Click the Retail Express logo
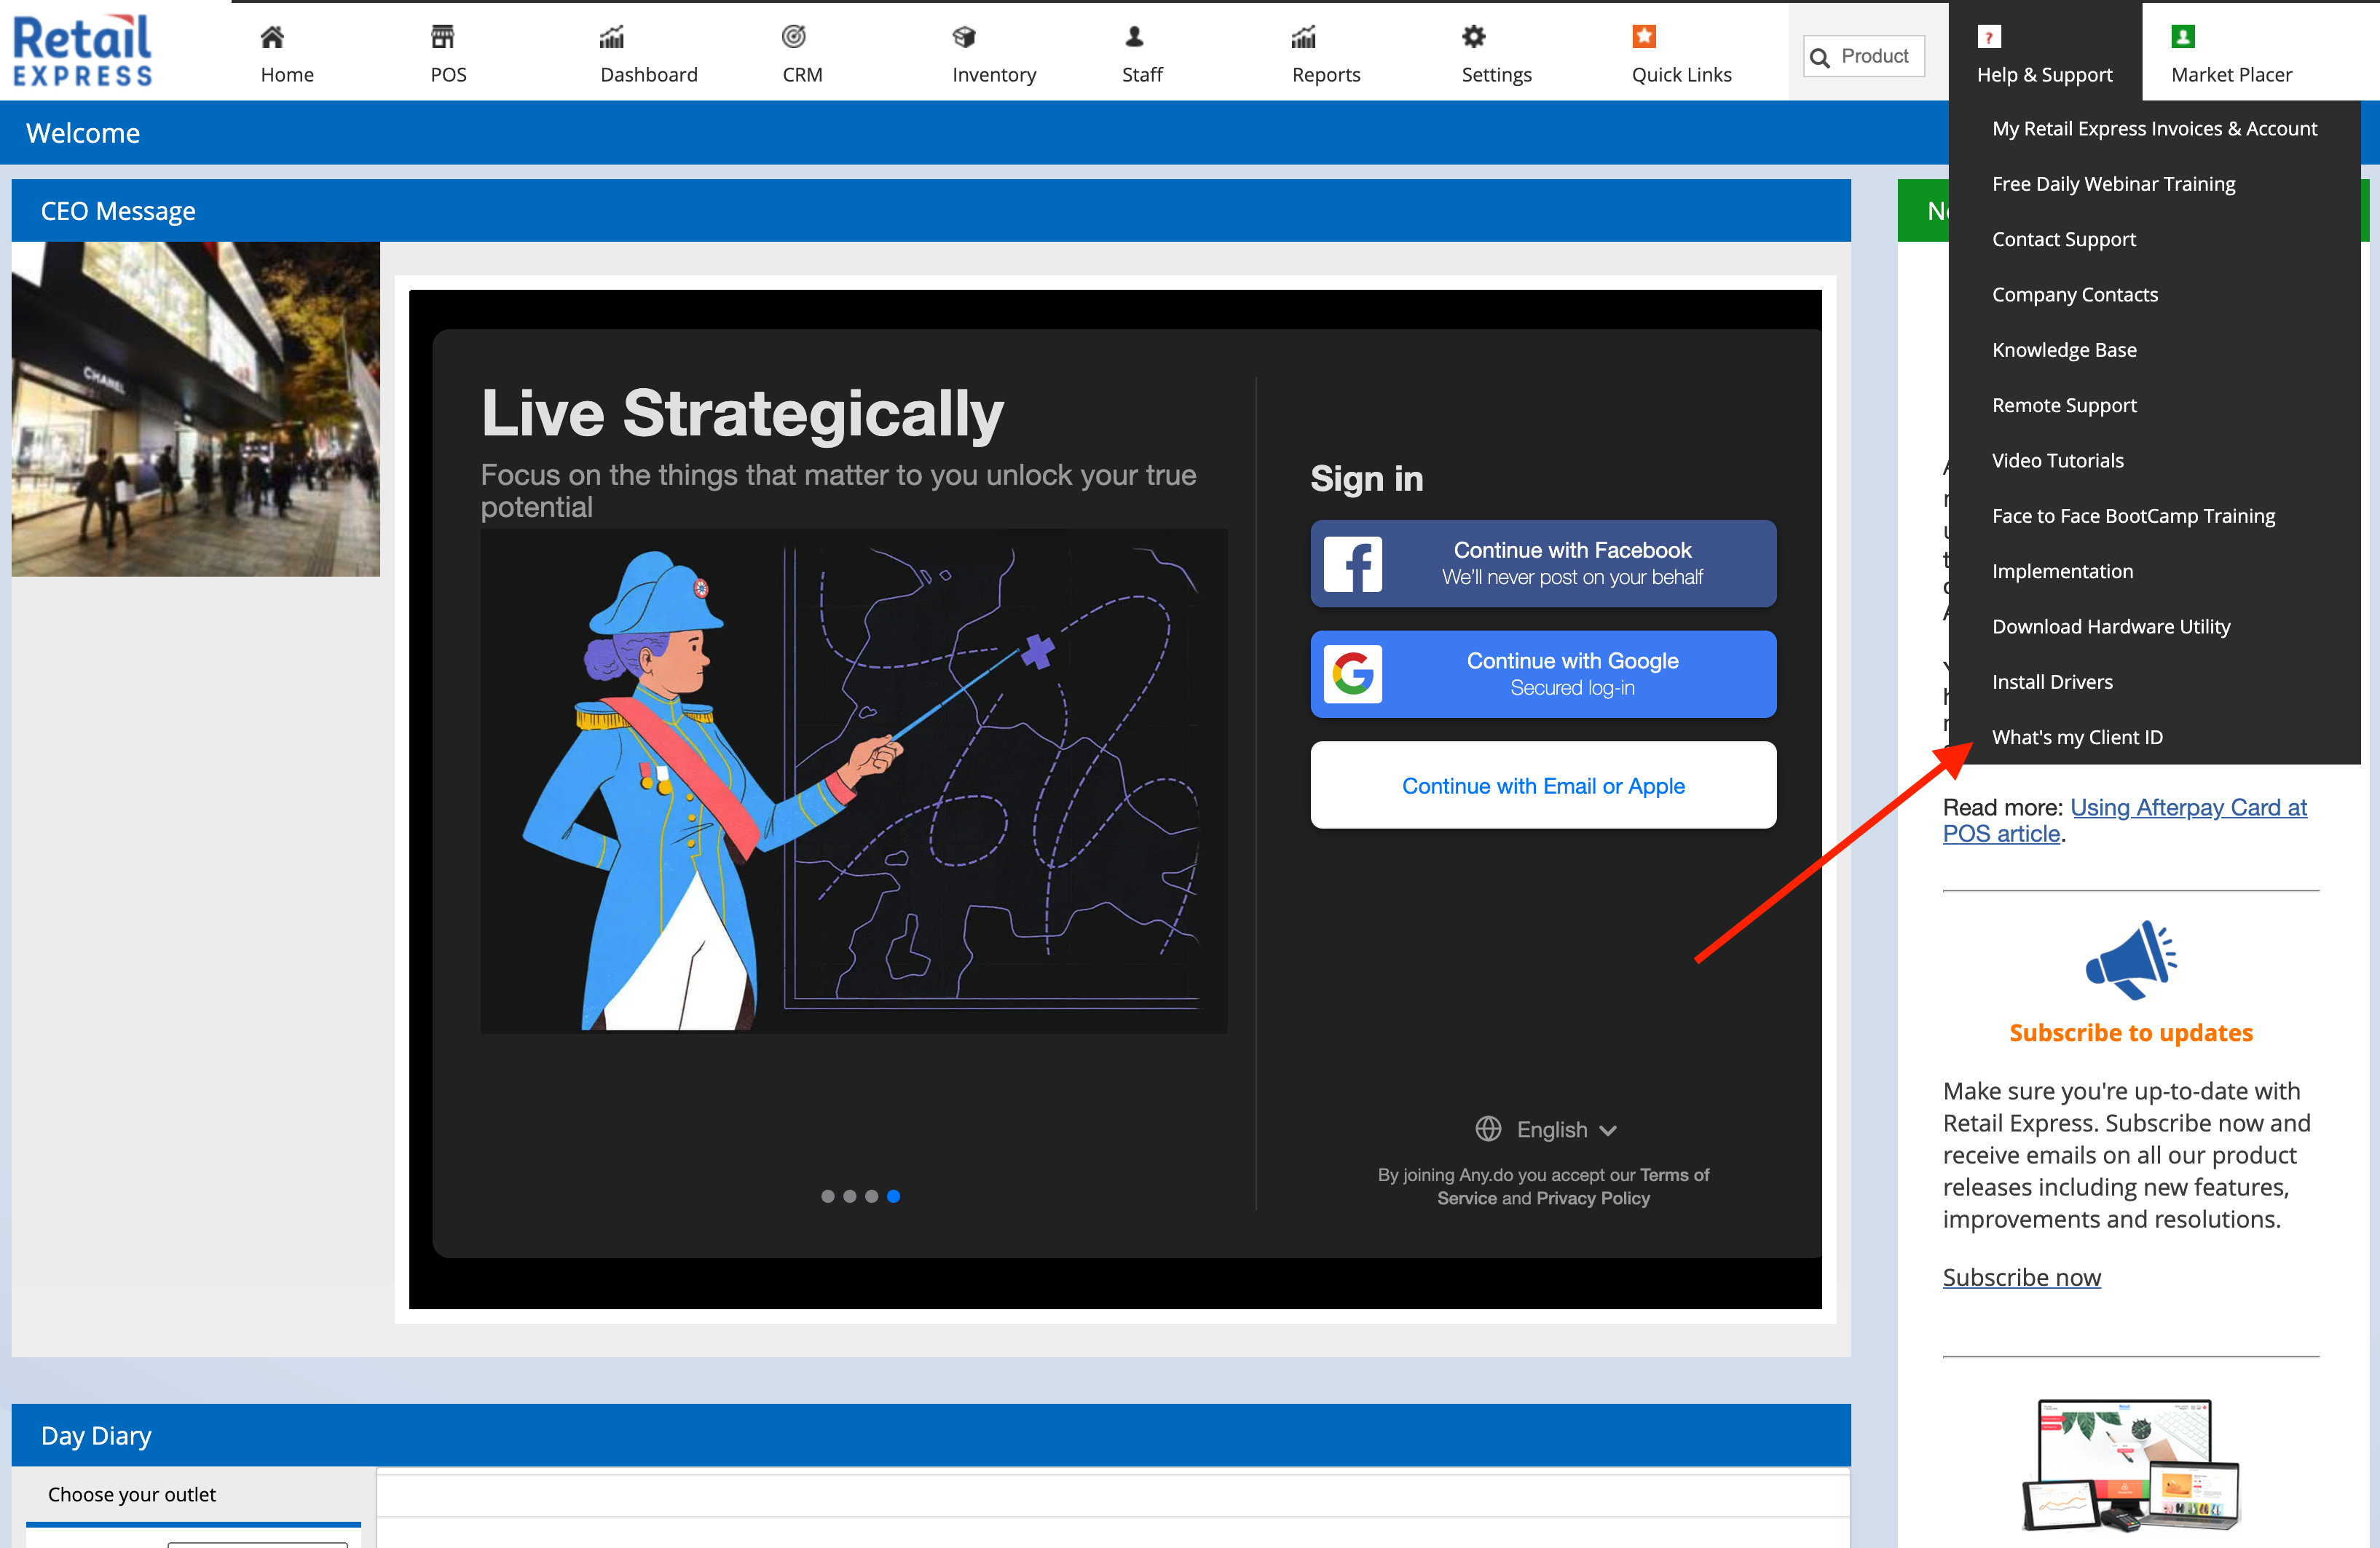 pos(82,50)
